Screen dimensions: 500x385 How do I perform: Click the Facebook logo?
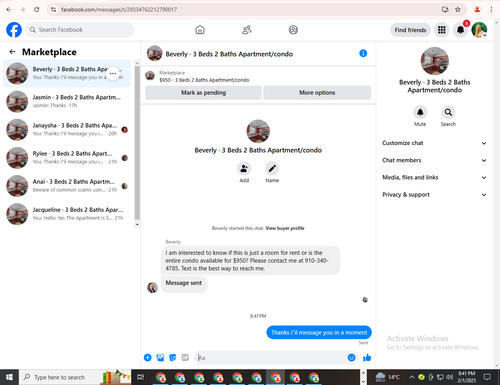click(14, 30)
